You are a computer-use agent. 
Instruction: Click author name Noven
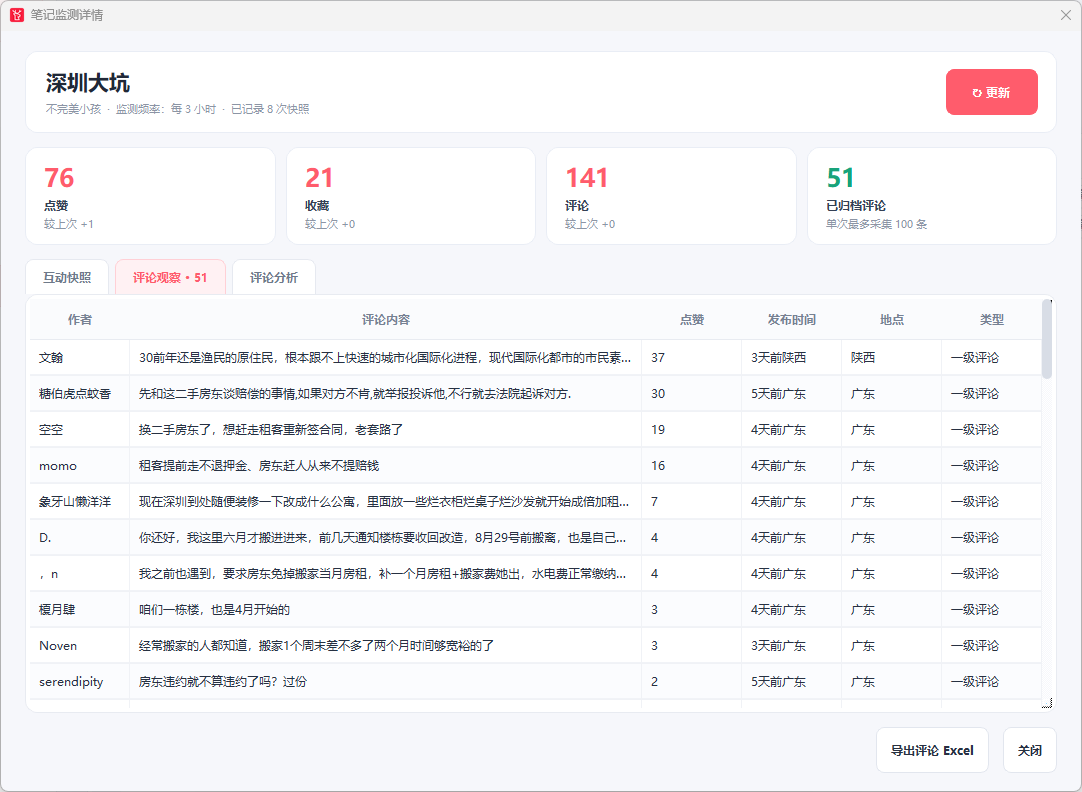[58, 646]
